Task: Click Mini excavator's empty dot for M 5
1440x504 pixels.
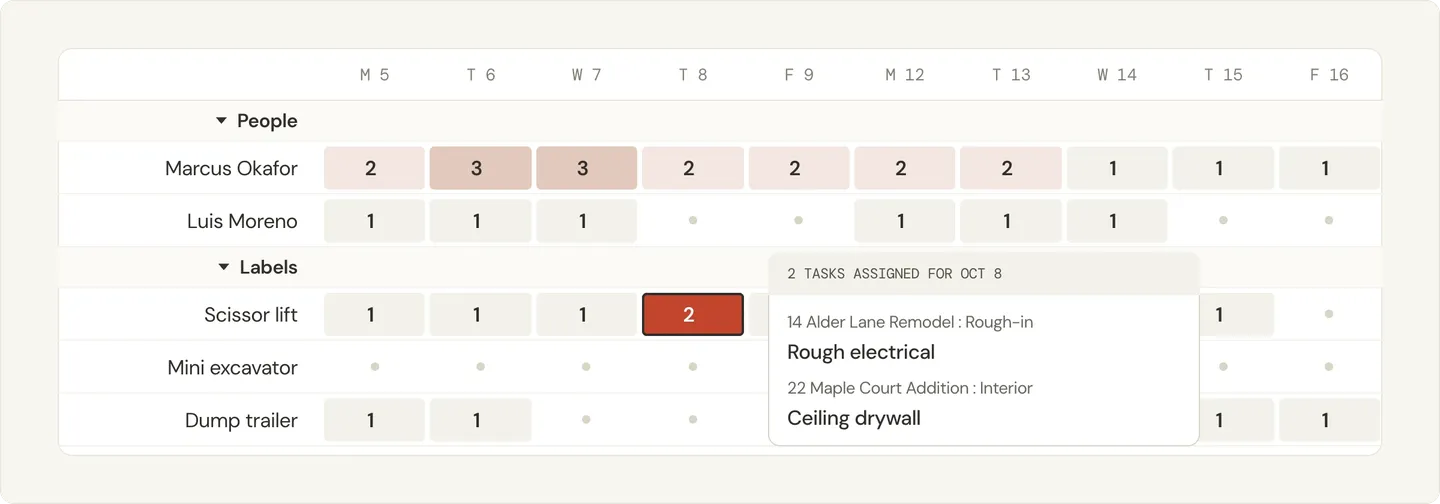Action: 374,367
